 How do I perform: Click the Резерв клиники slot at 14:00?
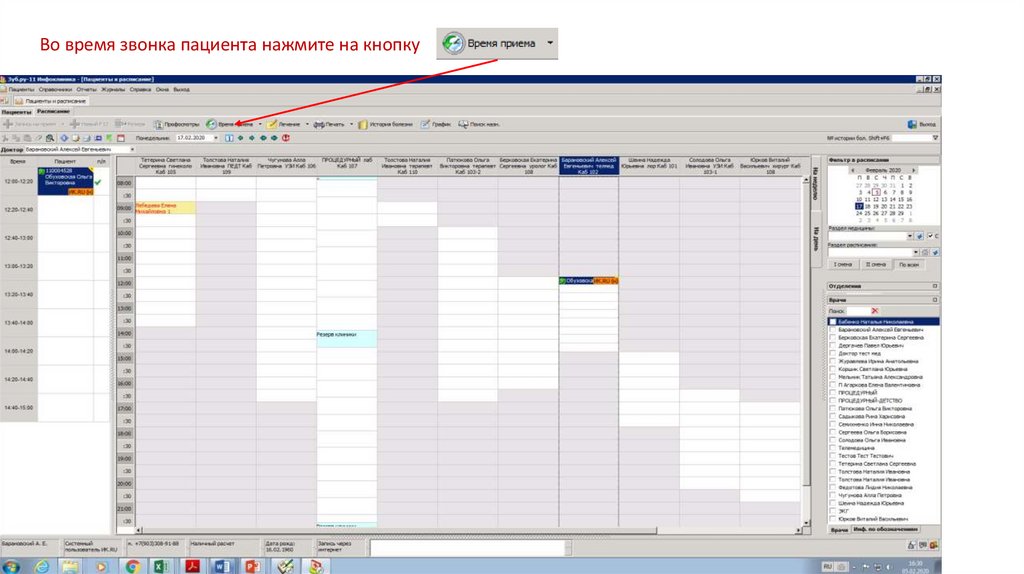[x=346, y=338]
